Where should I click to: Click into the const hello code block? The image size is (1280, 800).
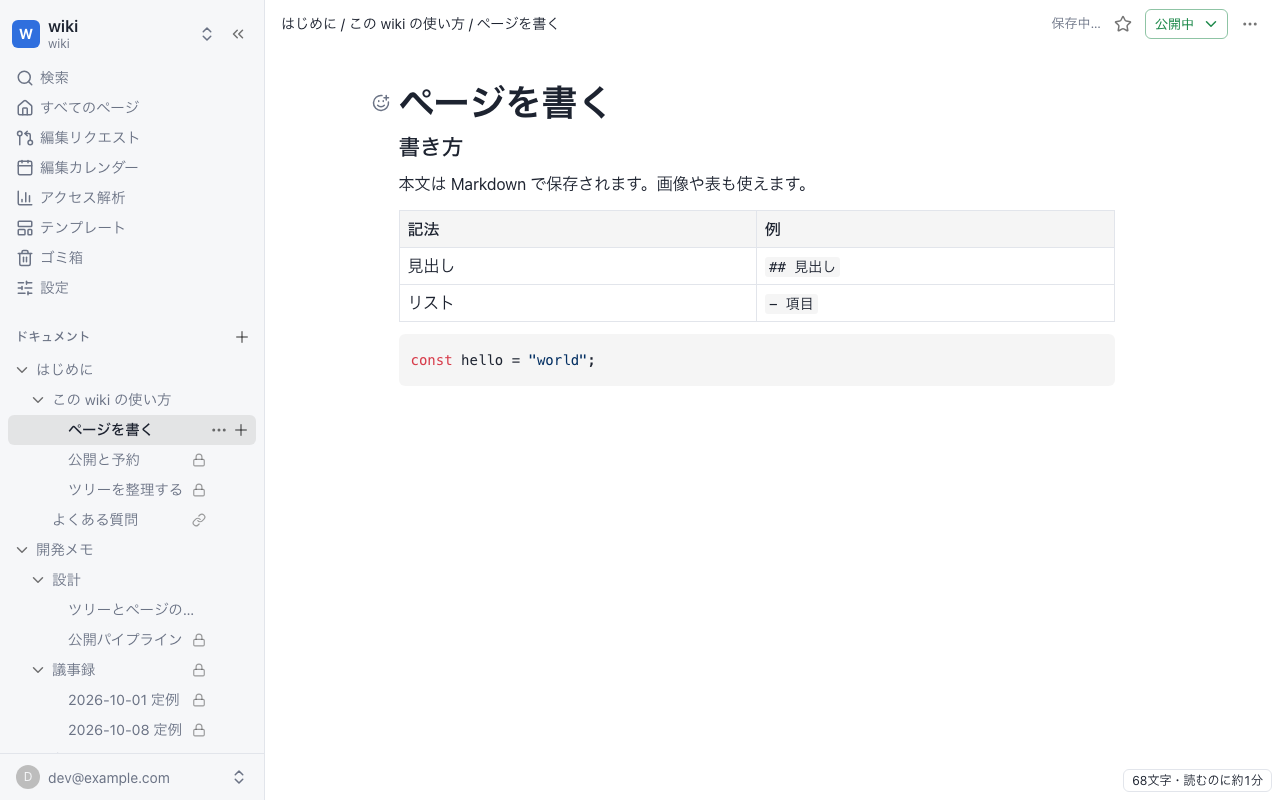tap(756, 360)
